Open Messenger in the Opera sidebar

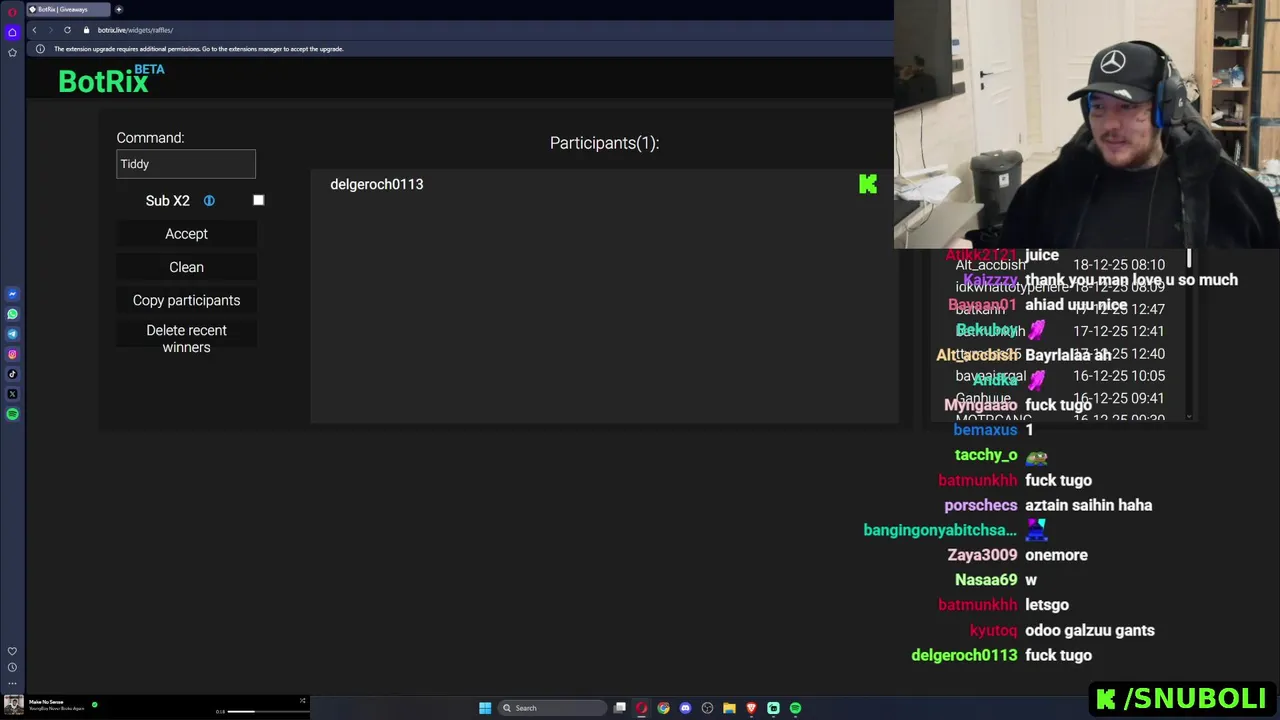(12, 294)
